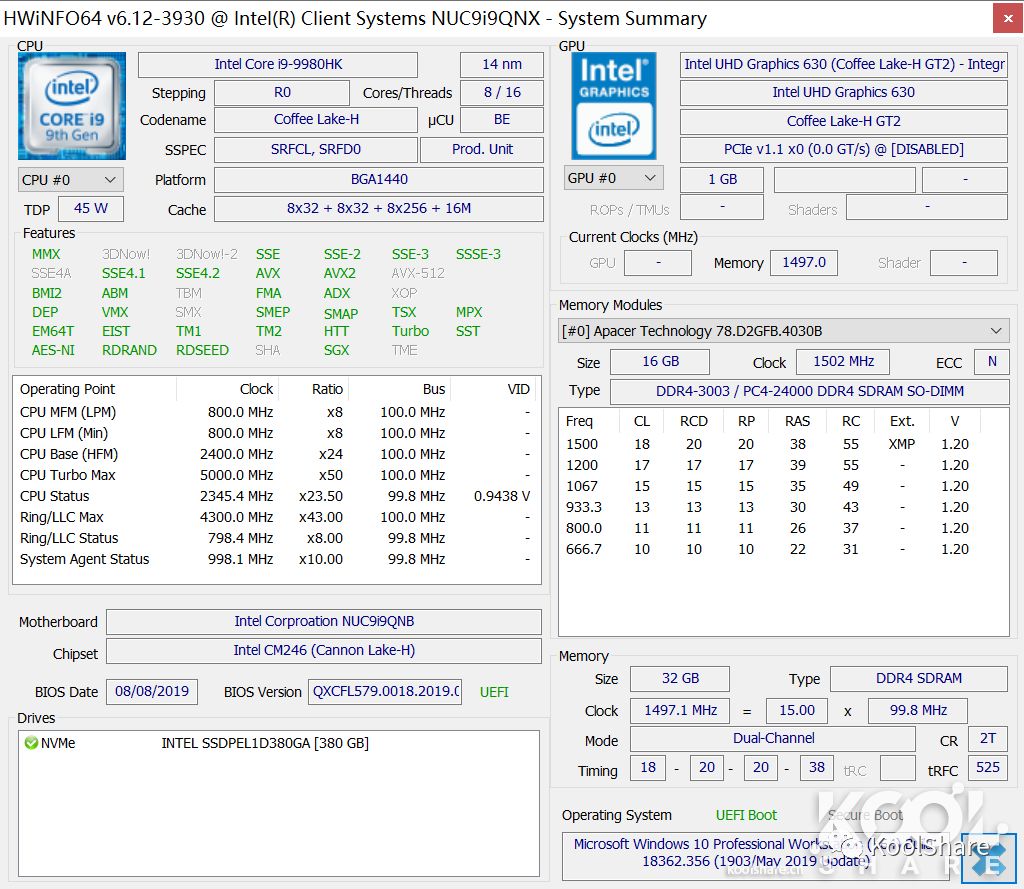Select the INTEL SSDPEL1D380GA drive entry
This screenshot has height=889, width=1024.
tap(265, 743)
